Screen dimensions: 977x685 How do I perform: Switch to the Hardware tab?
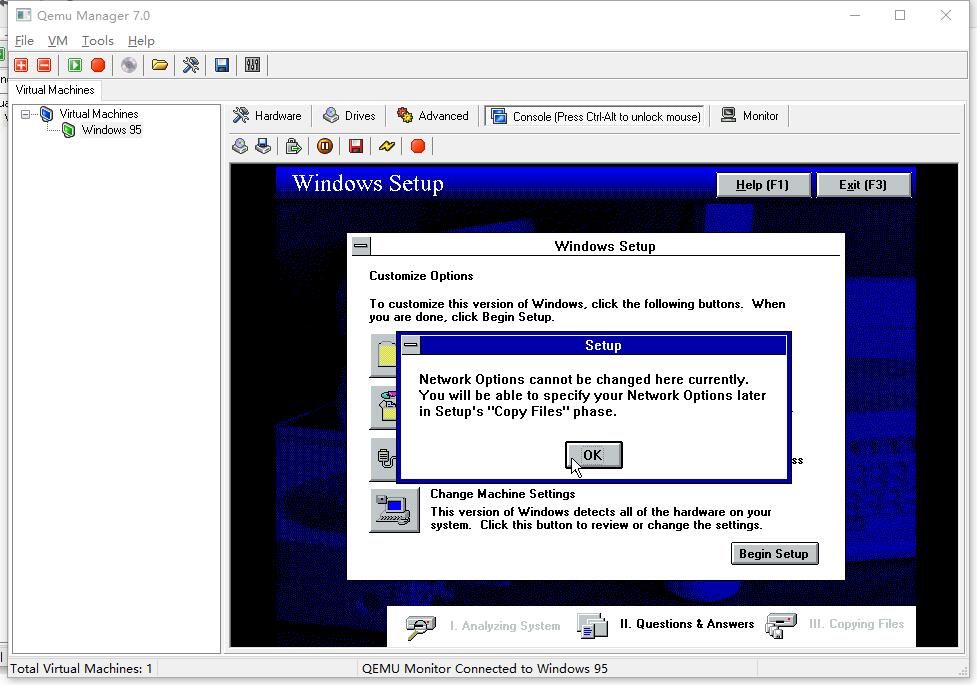267,116
